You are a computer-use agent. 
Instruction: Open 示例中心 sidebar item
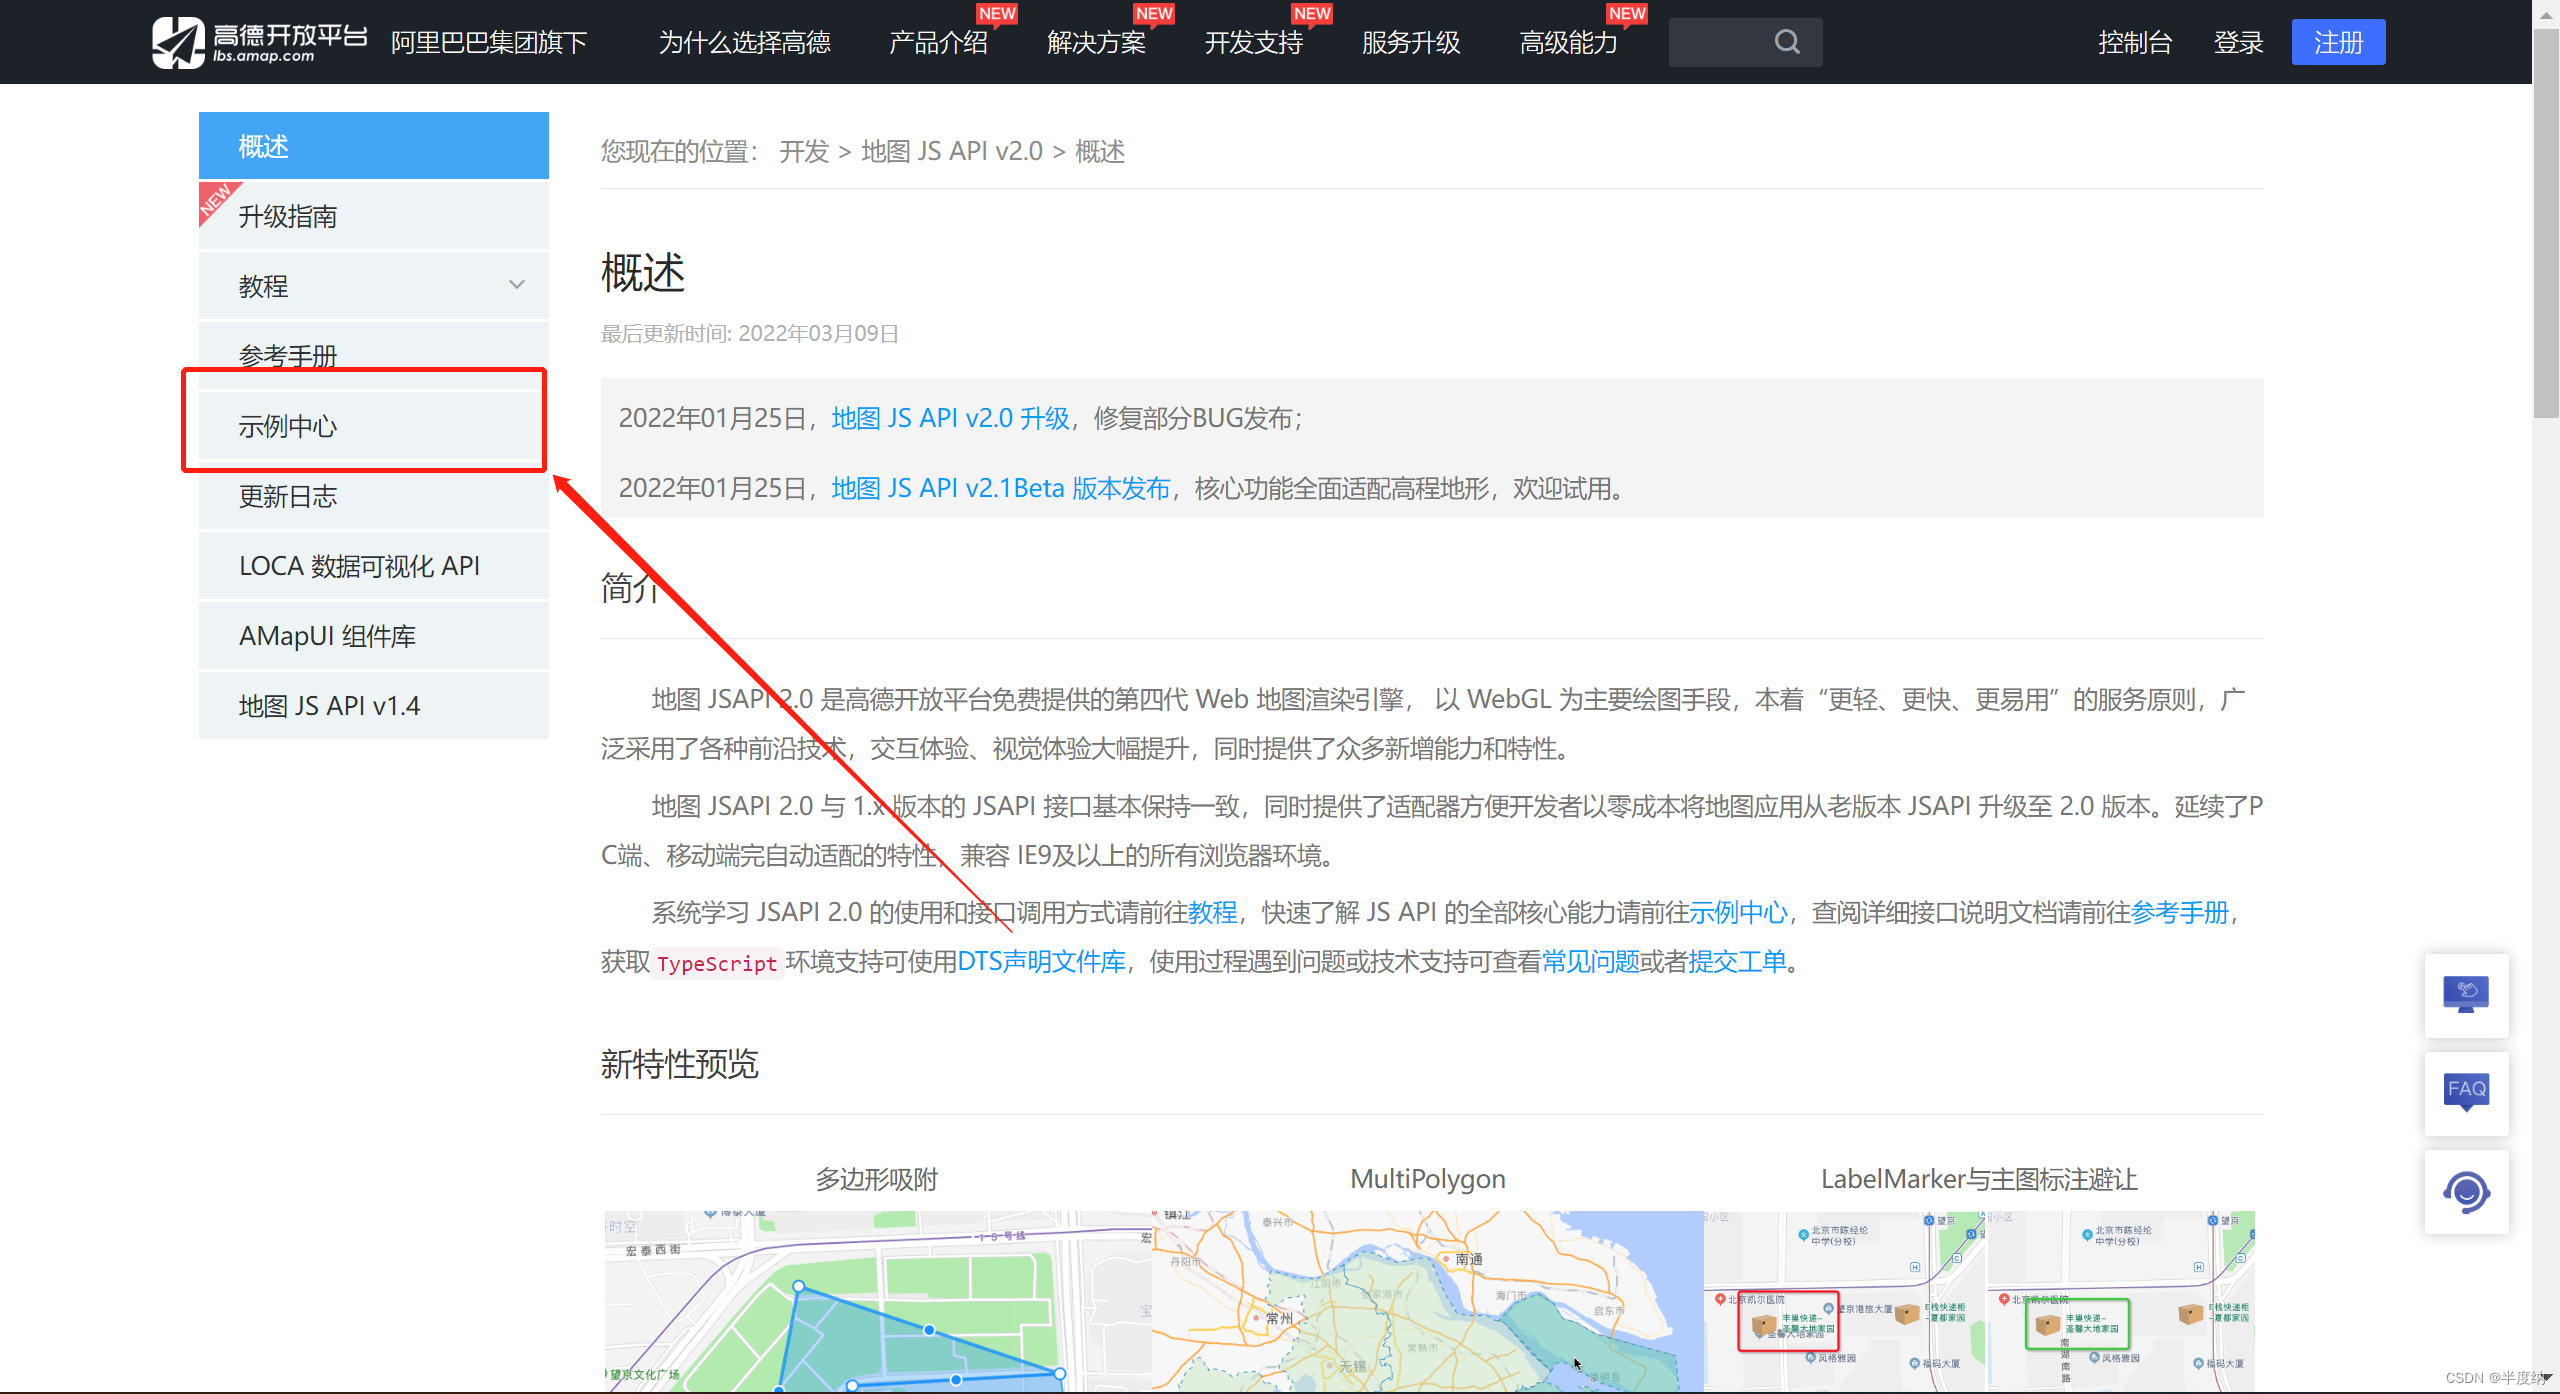click(x=374, y=426)
